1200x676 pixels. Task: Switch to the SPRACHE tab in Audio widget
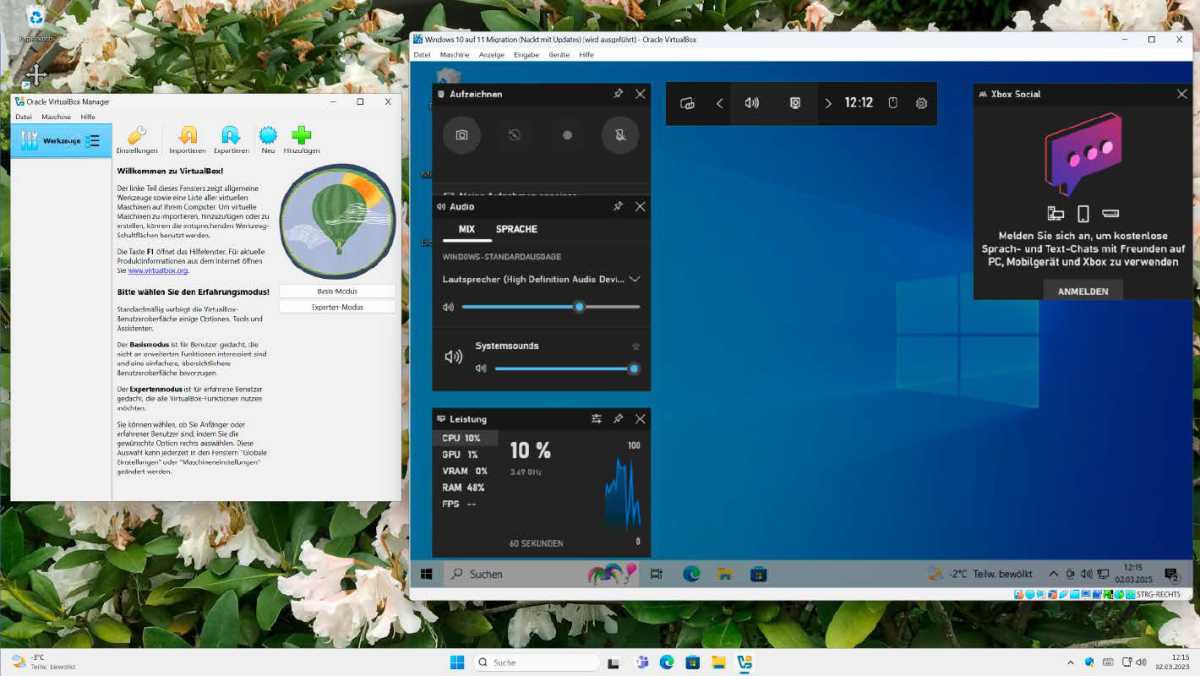tap(516, 229)
